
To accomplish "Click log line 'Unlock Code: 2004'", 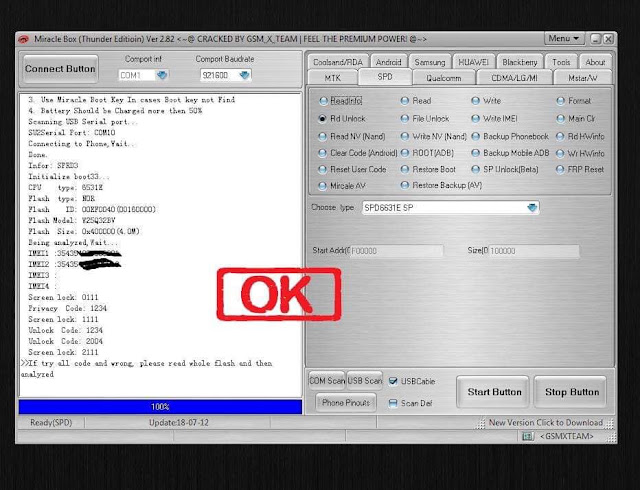I will [x=65, y=341].
